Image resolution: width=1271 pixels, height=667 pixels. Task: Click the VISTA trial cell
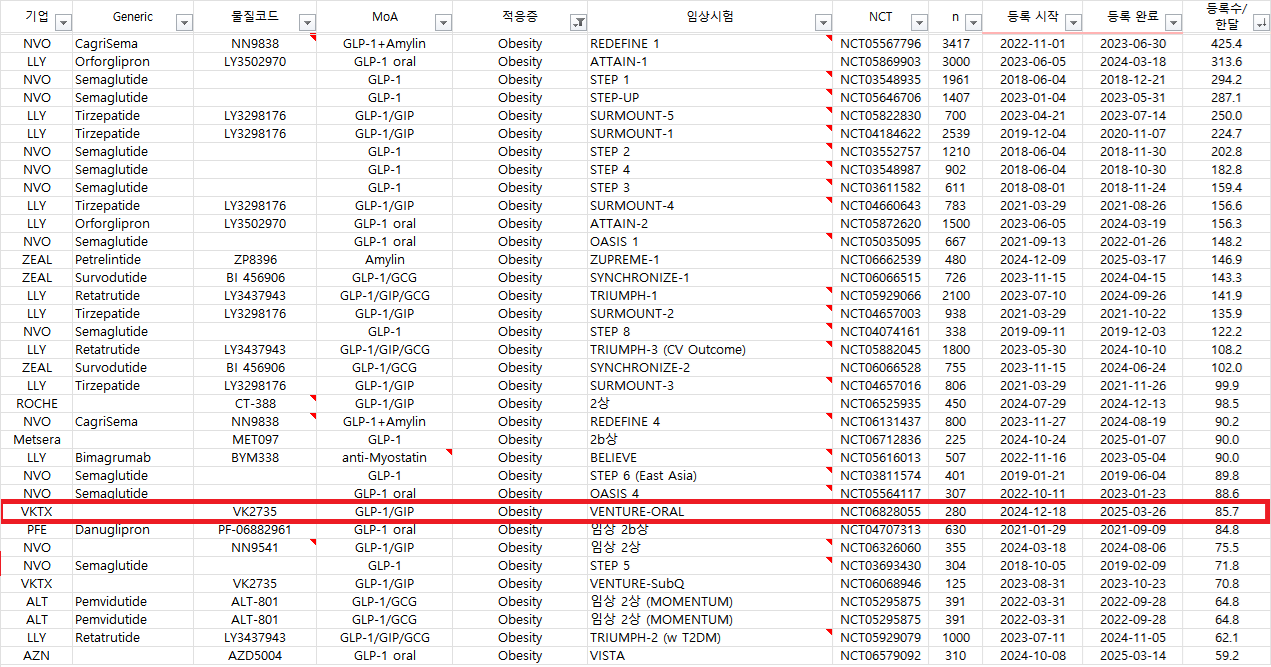pyautogui.click(x=711, y=656)
